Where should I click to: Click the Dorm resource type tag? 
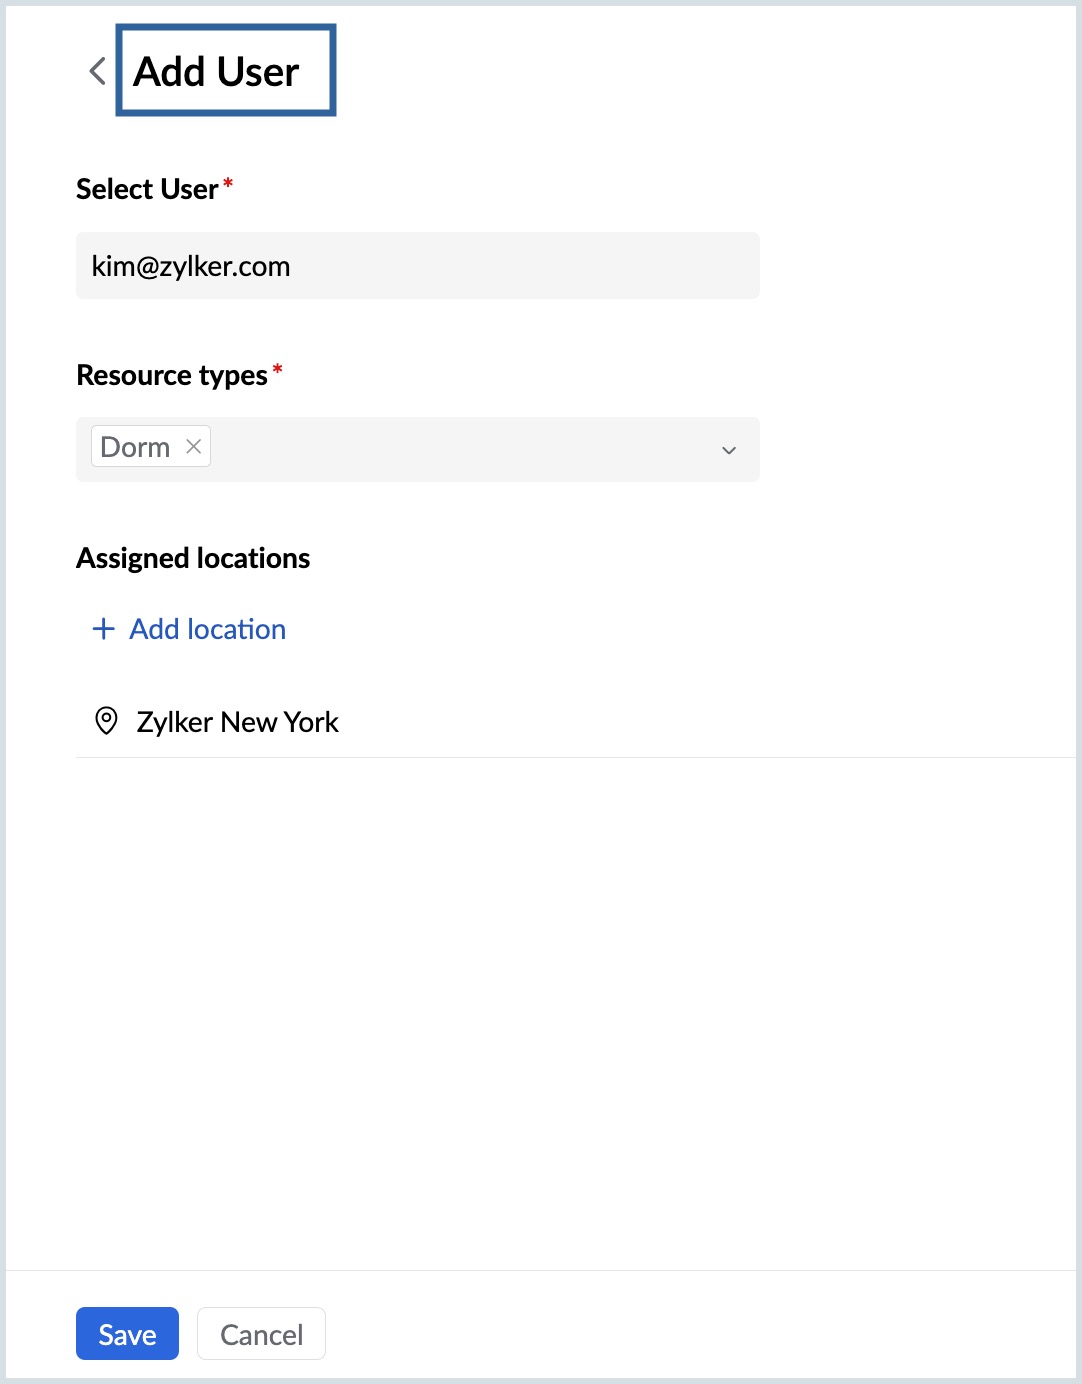(135, 446)
